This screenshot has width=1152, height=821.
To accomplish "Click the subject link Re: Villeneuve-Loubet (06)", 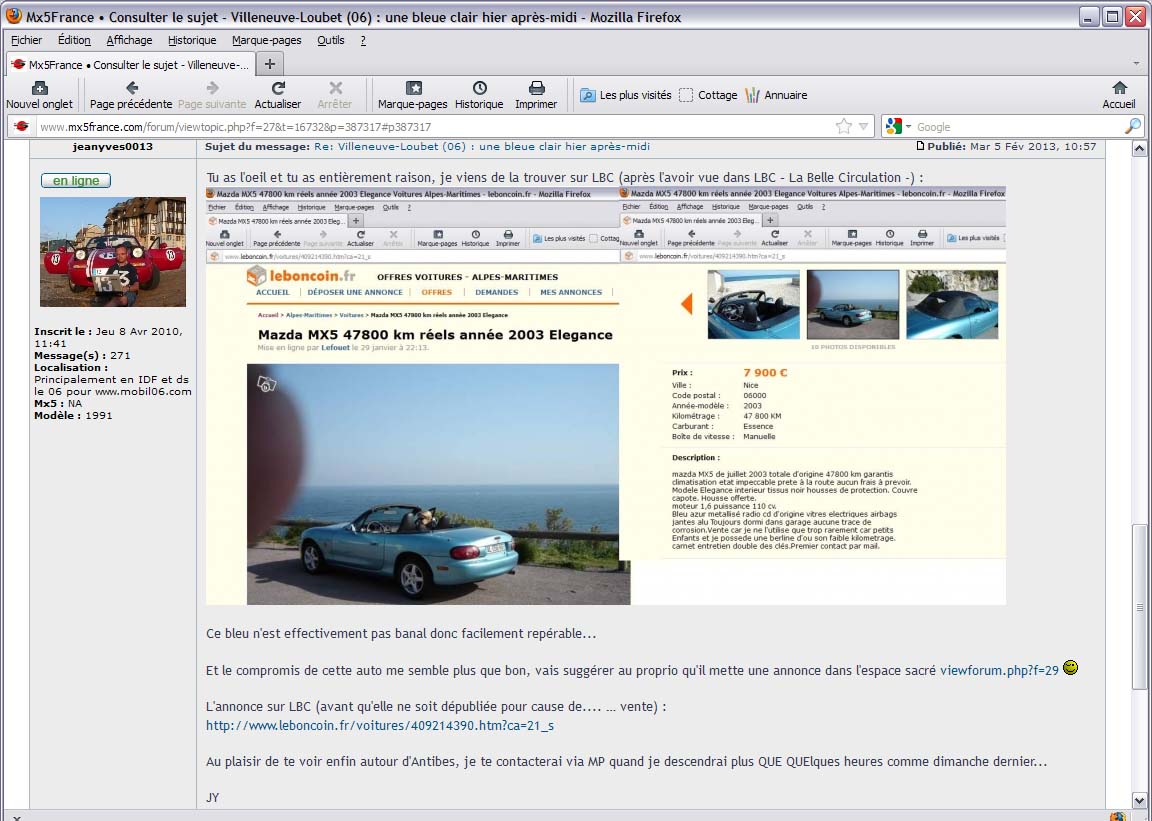I will point(482,146).
